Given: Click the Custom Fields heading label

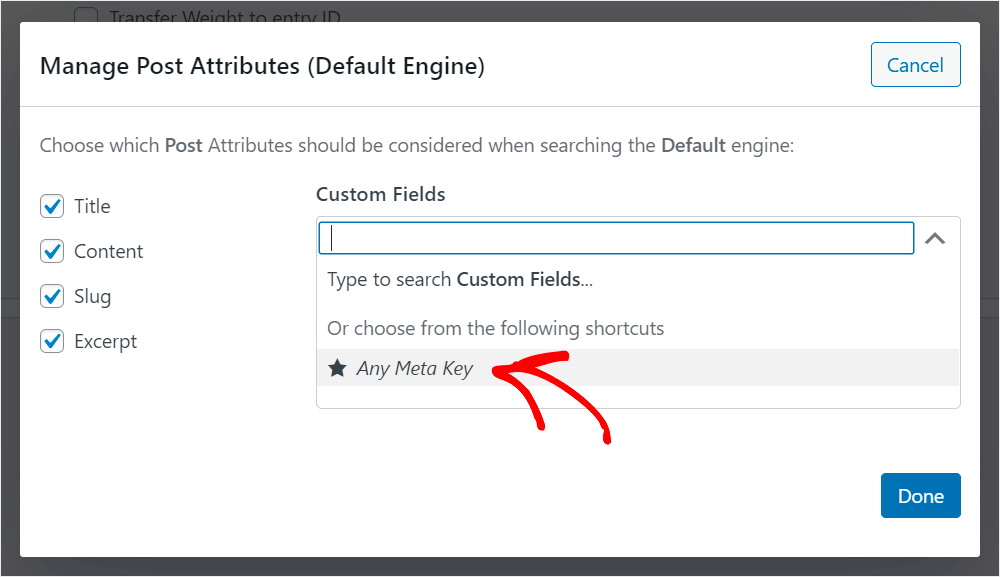Looking at the screenshot, I should coord(381,194).
